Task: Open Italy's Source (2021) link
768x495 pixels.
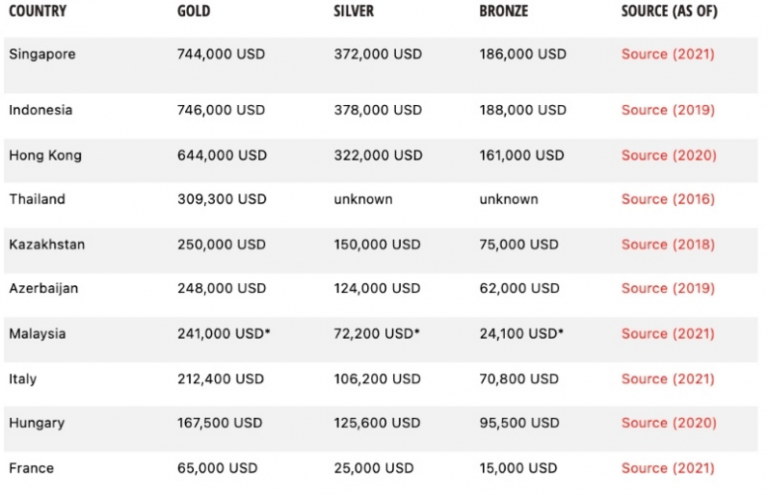Action: pos(668,379)
